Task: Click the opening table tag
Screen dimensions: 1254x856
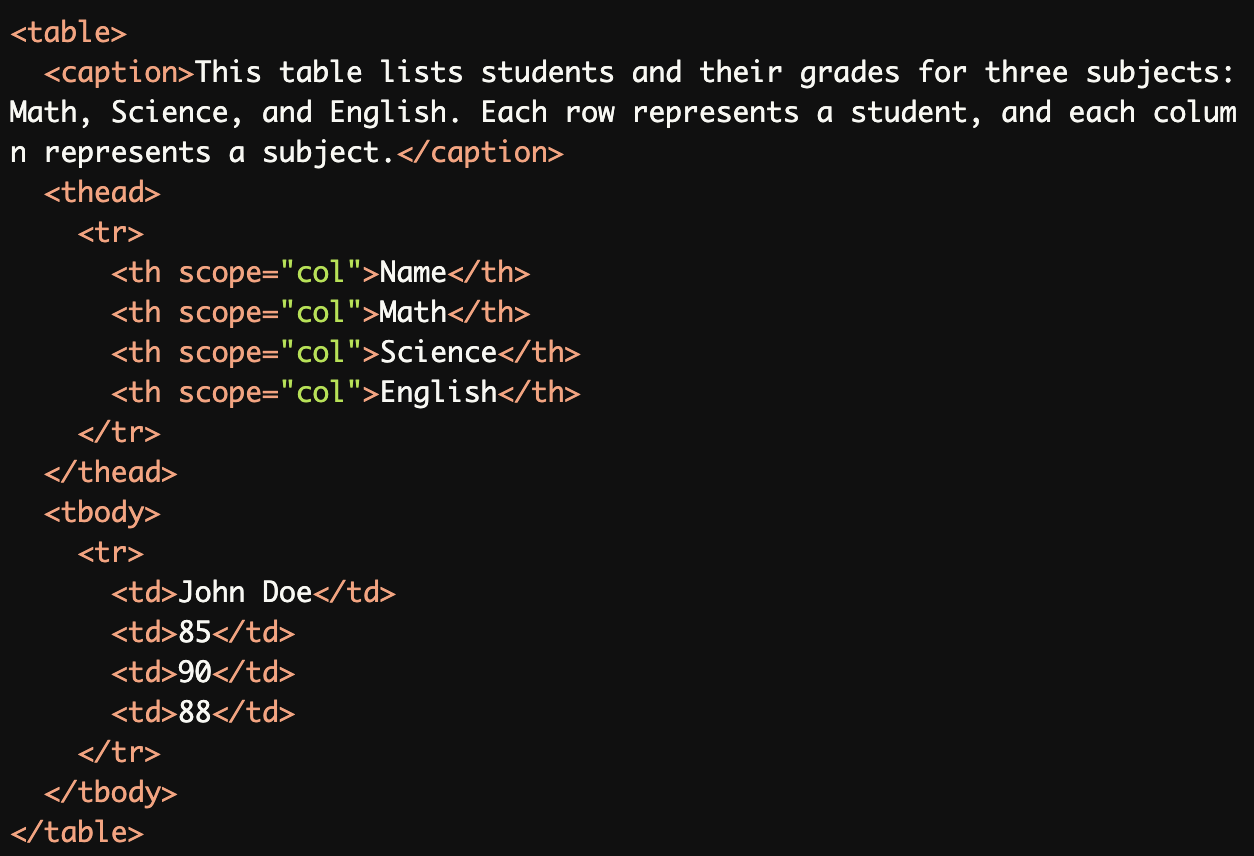Action: tap(68, 33)
